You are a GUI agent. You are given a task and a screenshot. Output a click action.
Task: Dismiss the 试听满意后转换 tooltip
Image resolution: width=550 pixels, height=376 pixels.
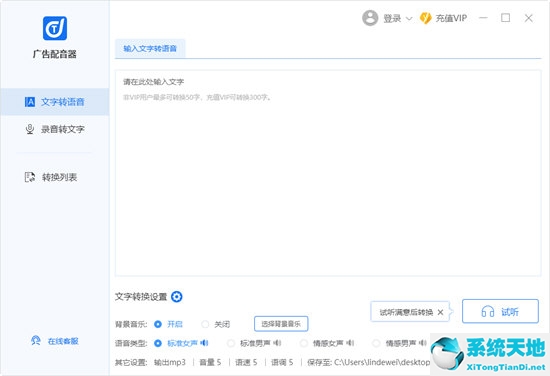point(441,312)
